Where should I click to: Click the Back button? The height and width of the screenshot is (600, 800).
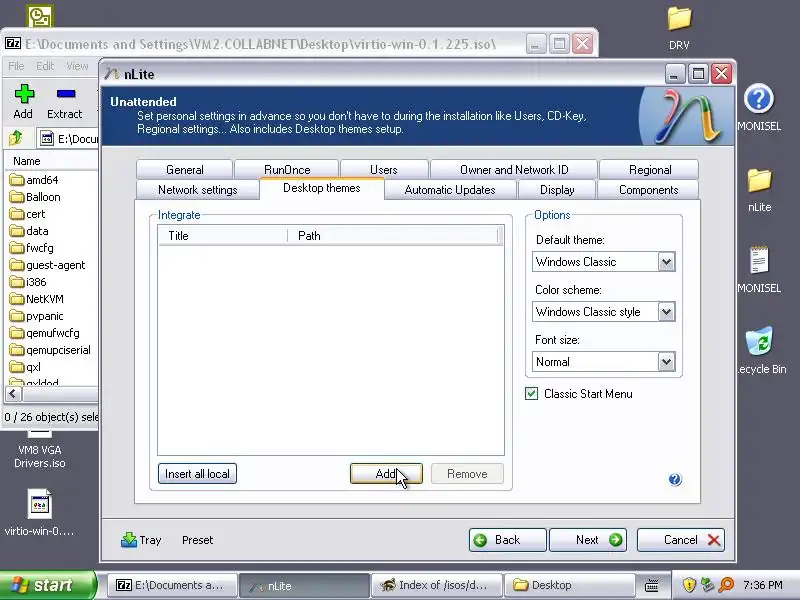(x=507, y=540)
